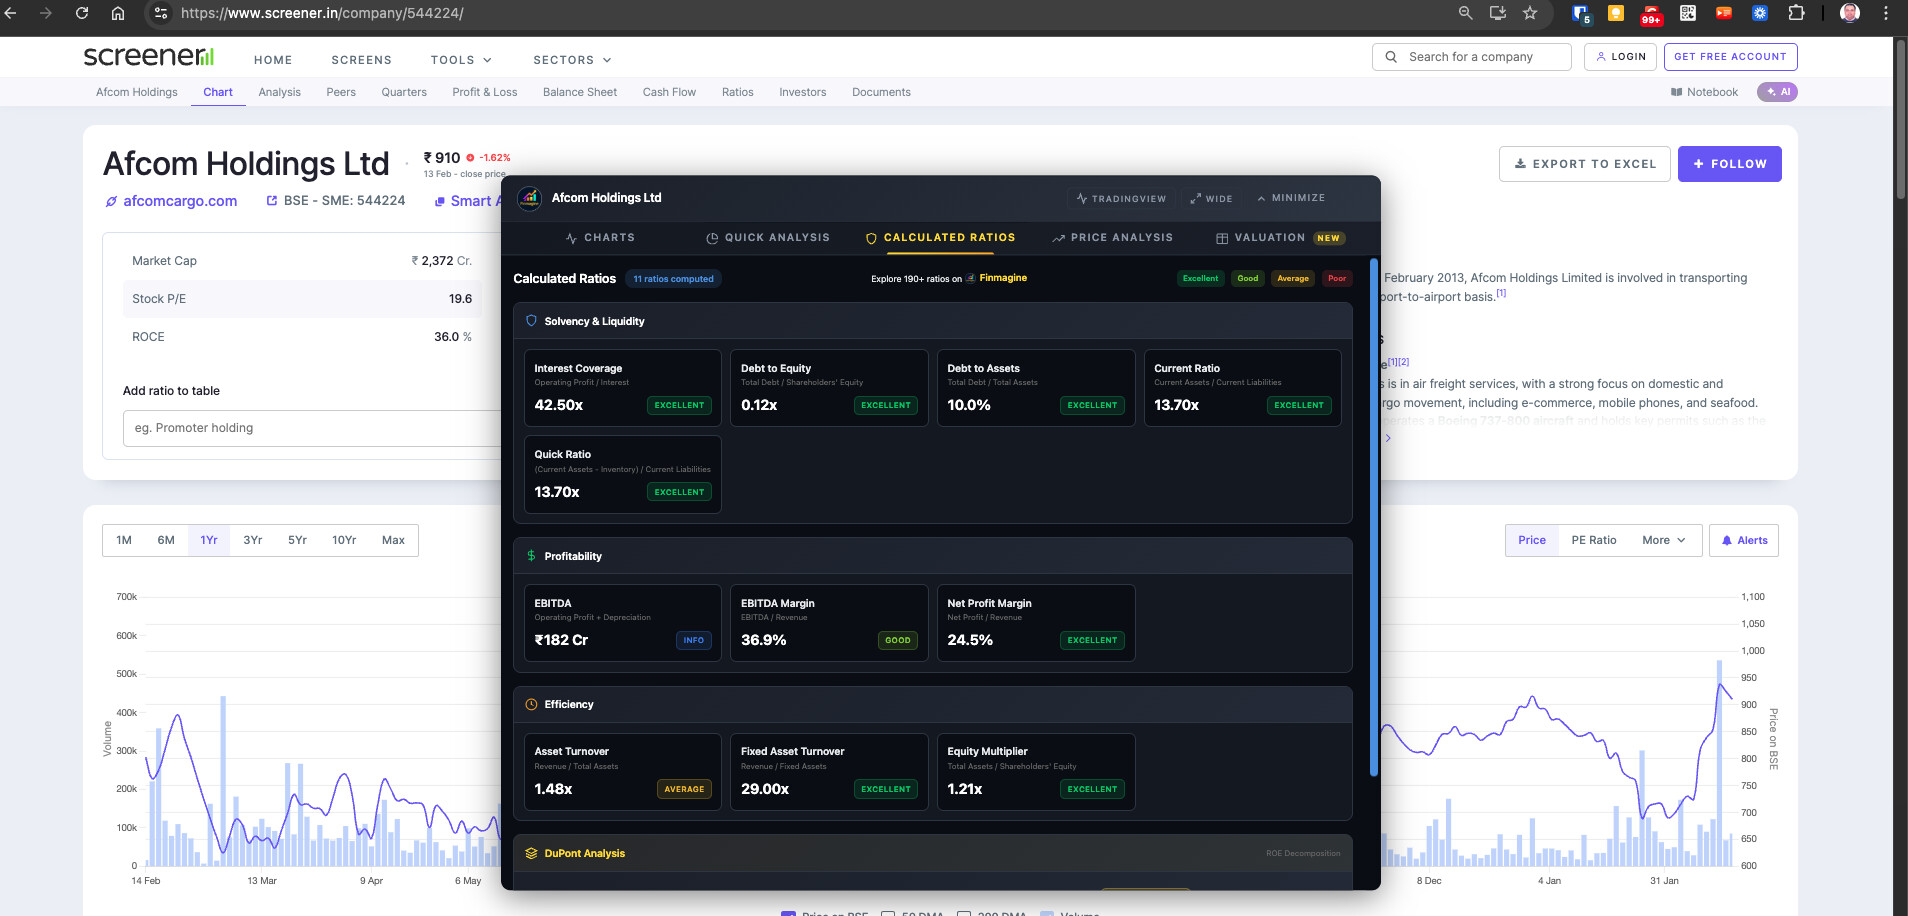Open the Sectors dropdown
The height and width of the screenshot is (916, 1908).
[x=572, y=60]
